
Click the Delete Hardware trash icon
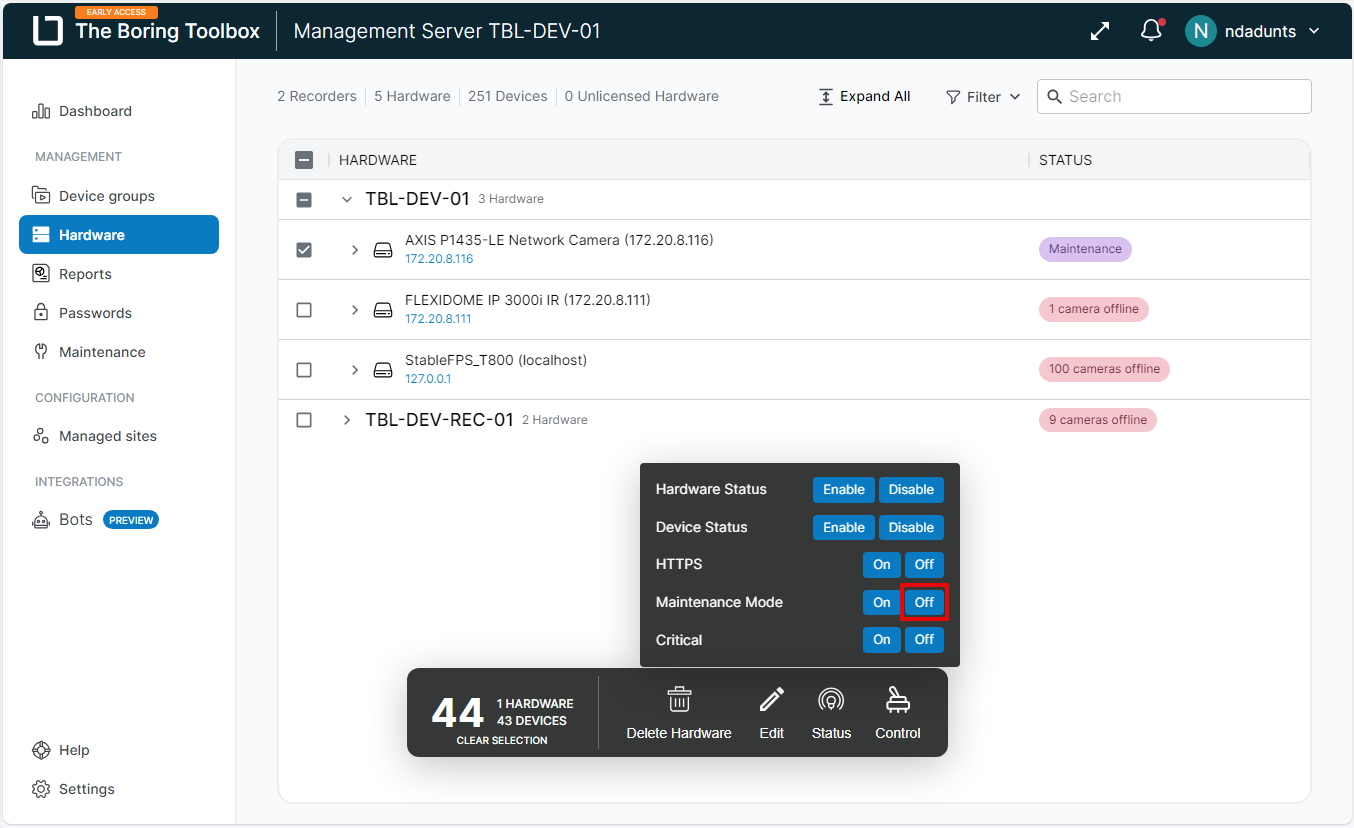tap(679, 700)
